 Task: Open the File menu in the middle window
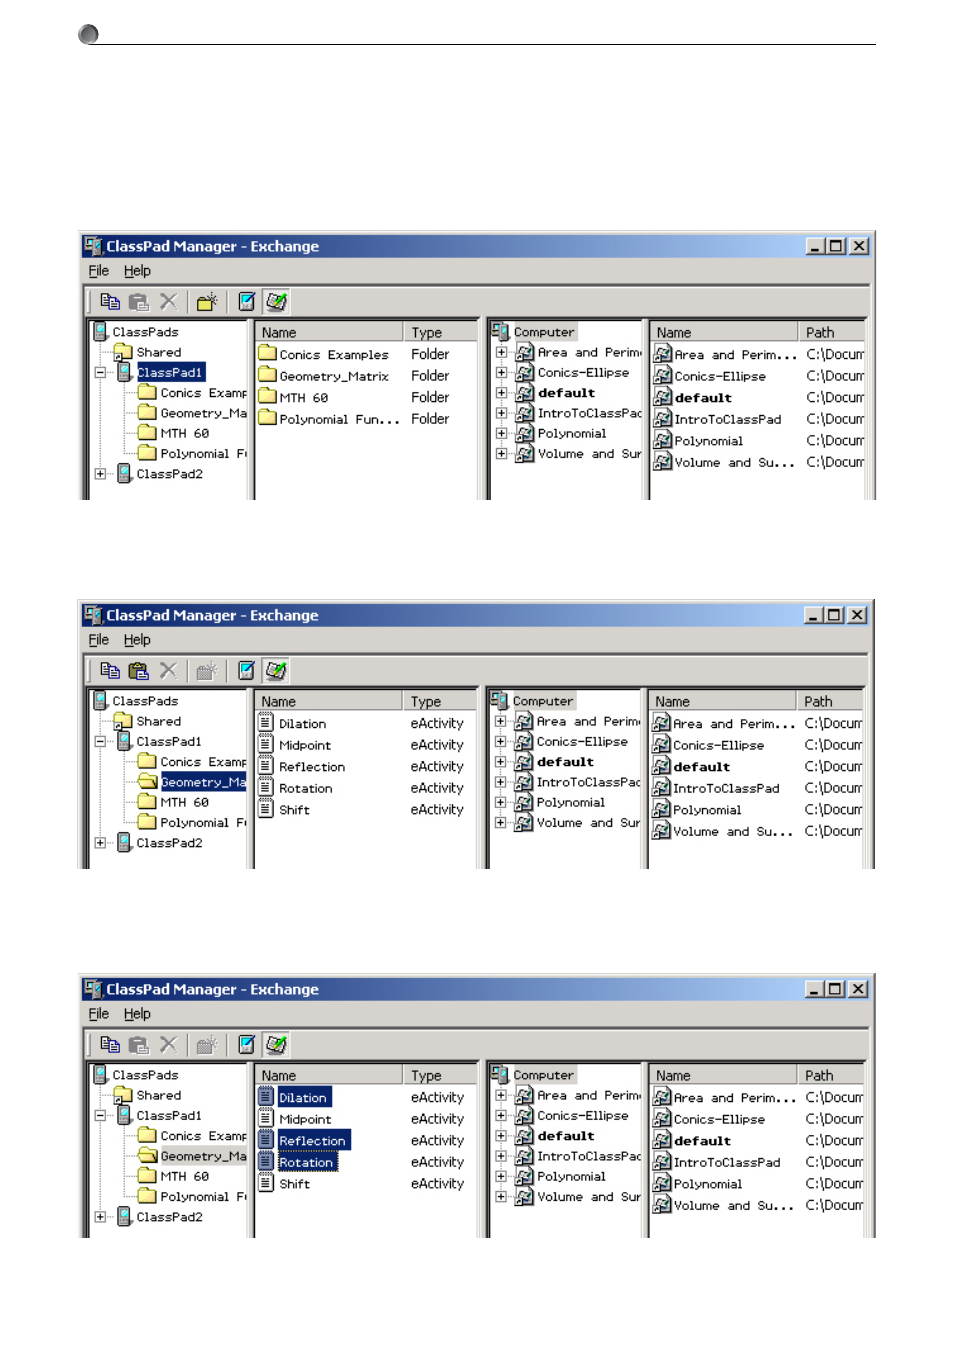coord(99,639)
